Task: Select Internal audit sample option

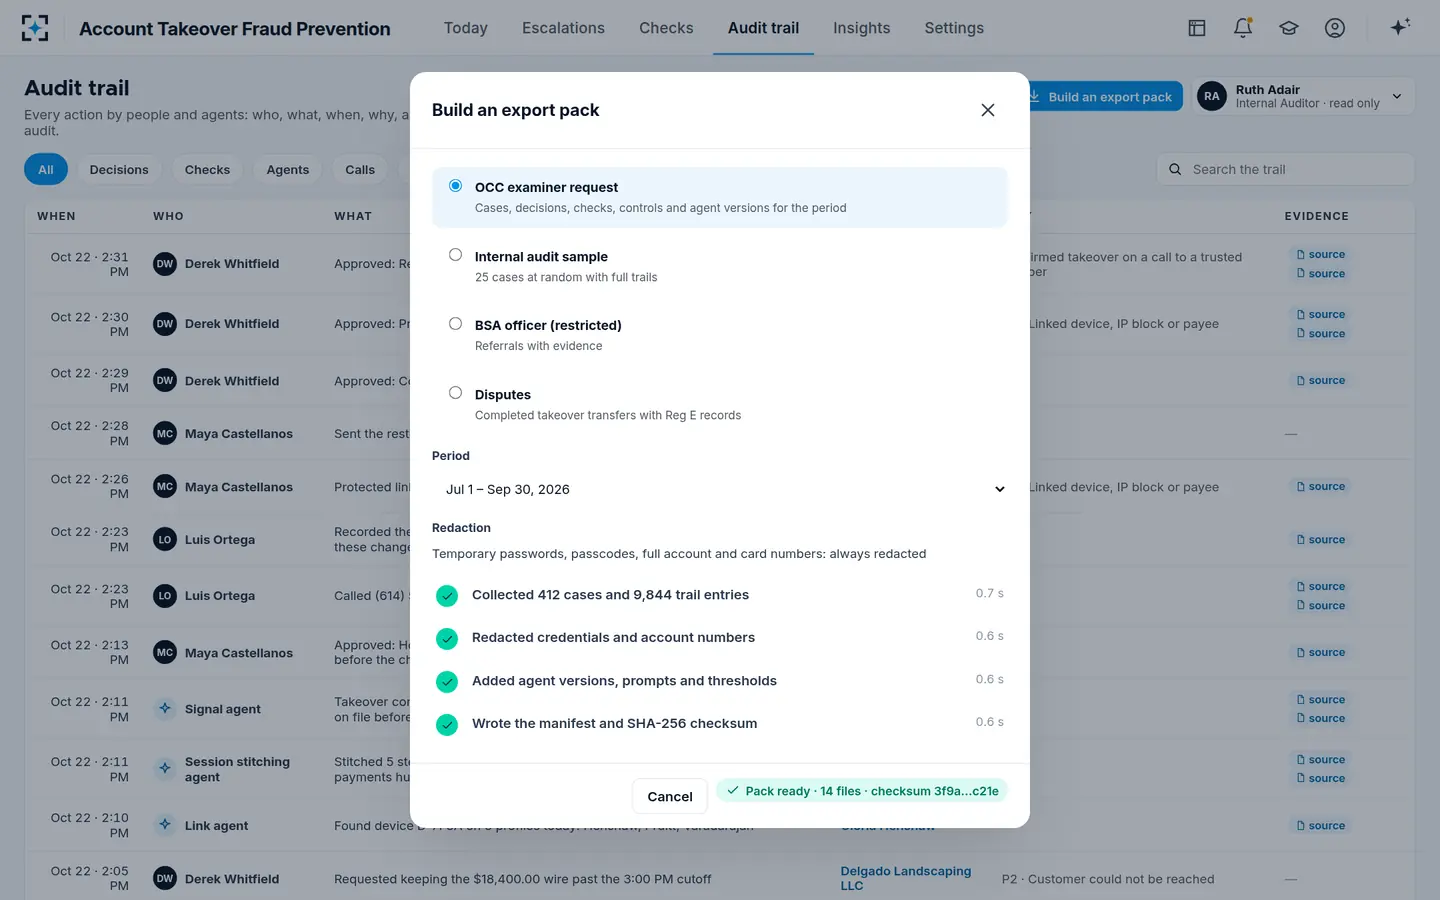Action: click(x=719, y=266)
